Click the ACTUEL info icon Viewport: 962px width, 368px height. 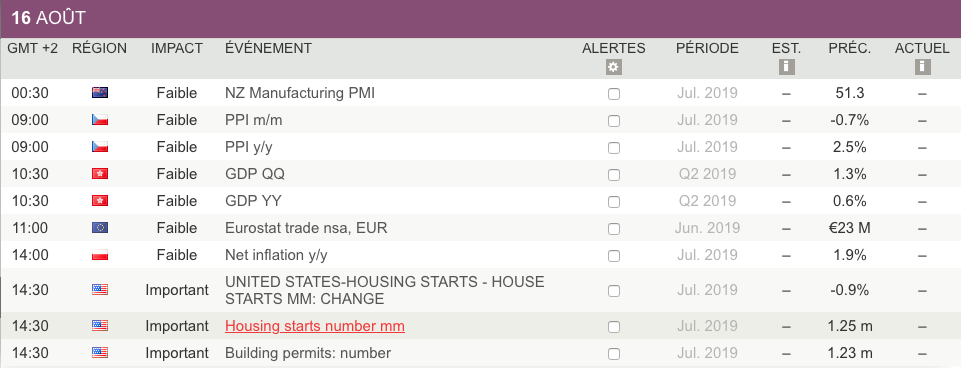[922, 67]
